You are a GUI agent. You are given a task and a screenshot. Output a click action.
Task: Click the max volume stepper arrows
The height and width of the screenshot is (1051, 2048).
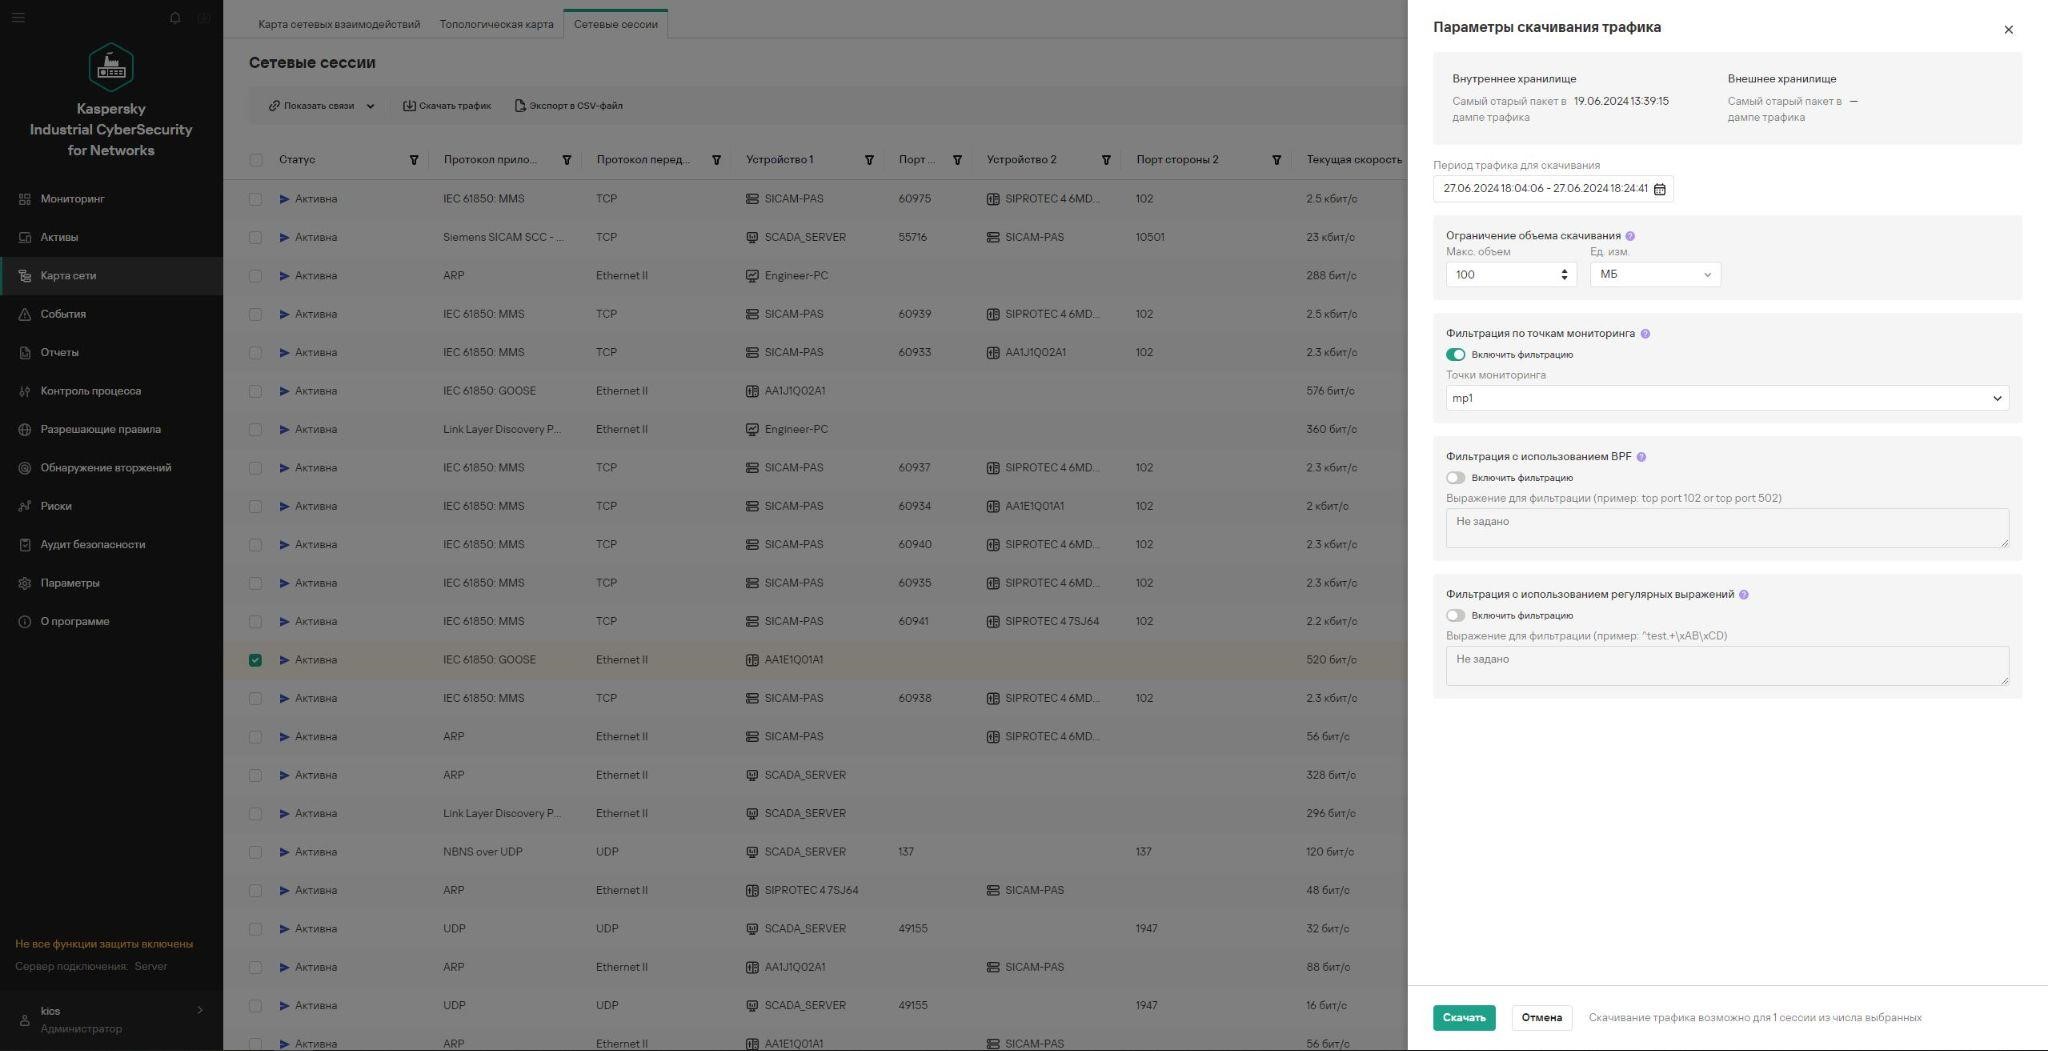[x=1564, y=275]
